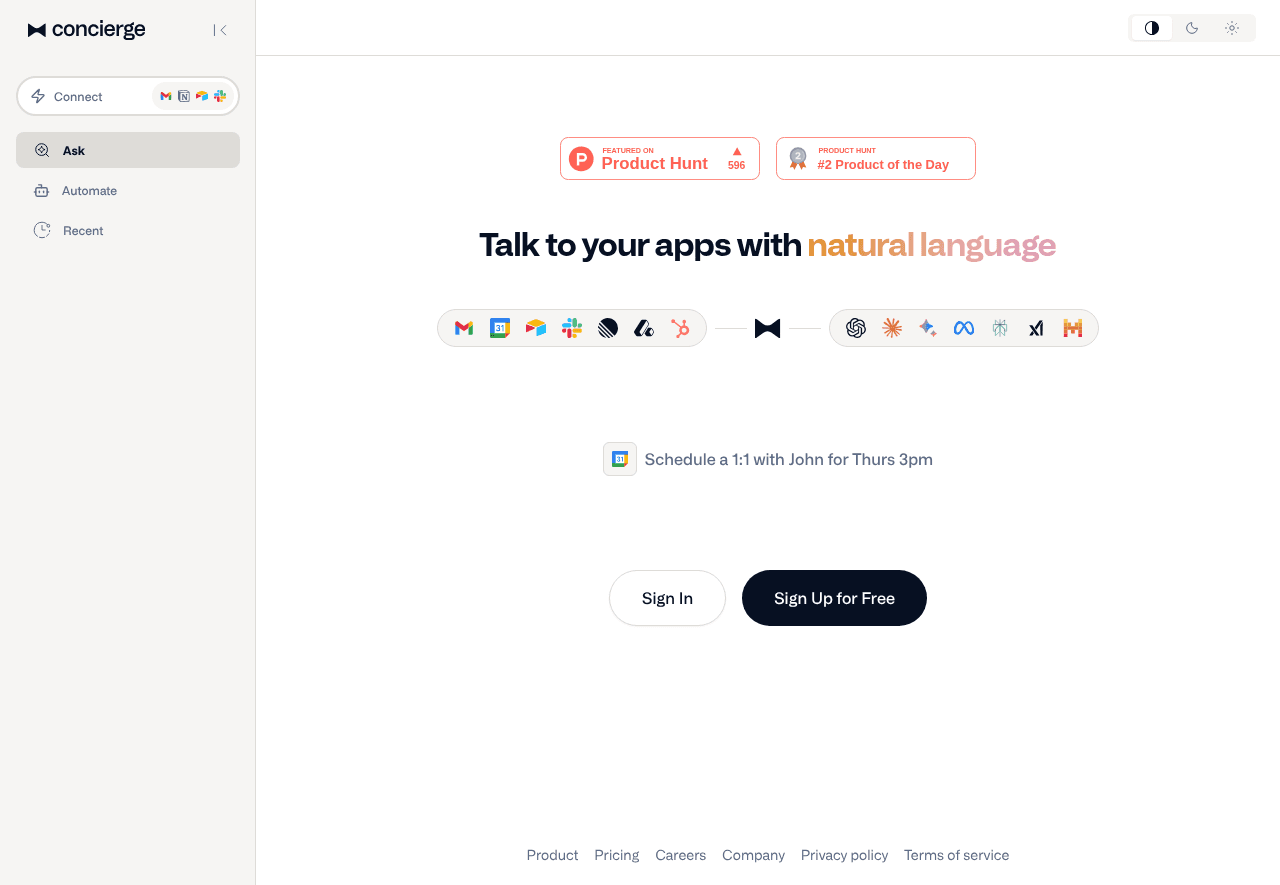Click the OpenAI icon in models row
1280x885 pixels.
856,328
